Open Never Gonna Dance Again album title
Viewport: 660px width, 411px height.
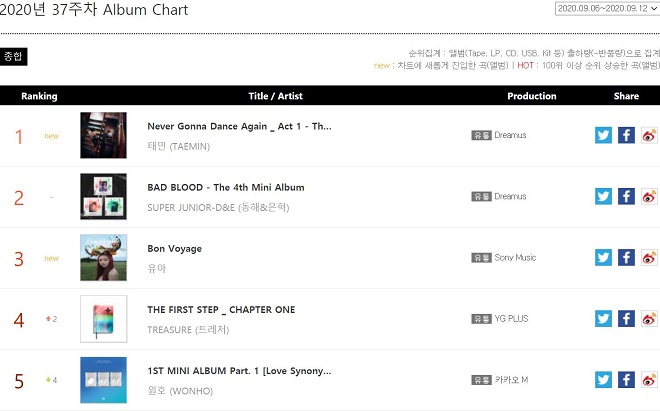coord(240,126)
